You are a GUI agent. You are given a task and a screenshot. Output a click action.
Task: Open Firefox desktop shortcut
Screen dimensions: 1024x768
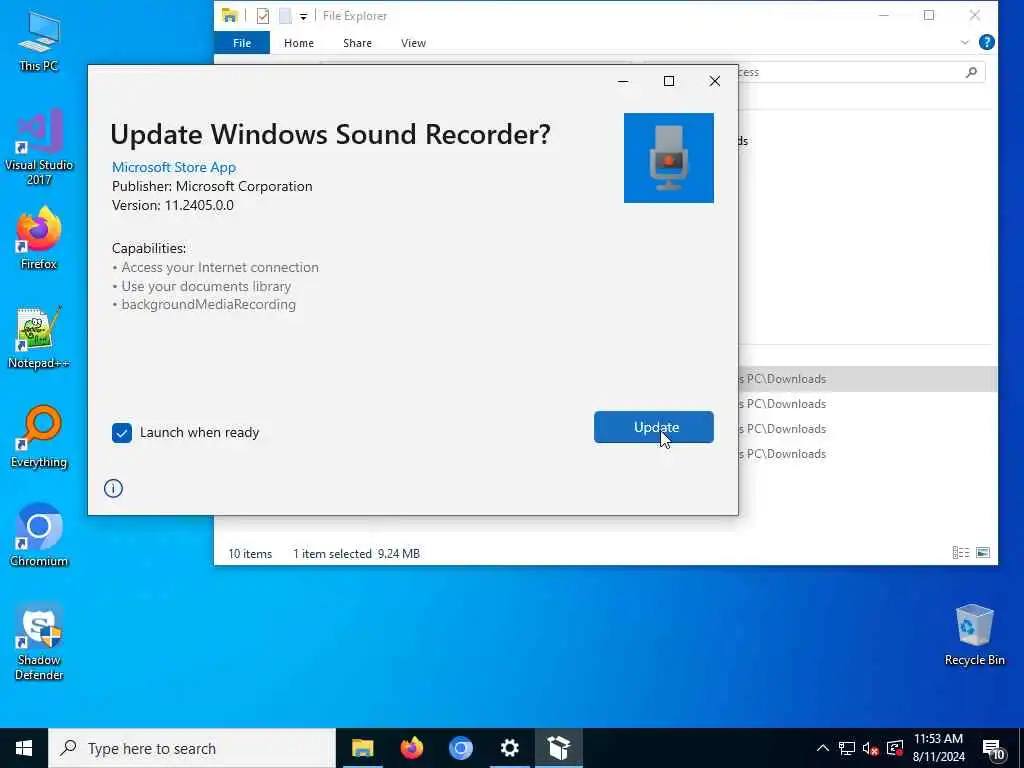tap(39, 238)
